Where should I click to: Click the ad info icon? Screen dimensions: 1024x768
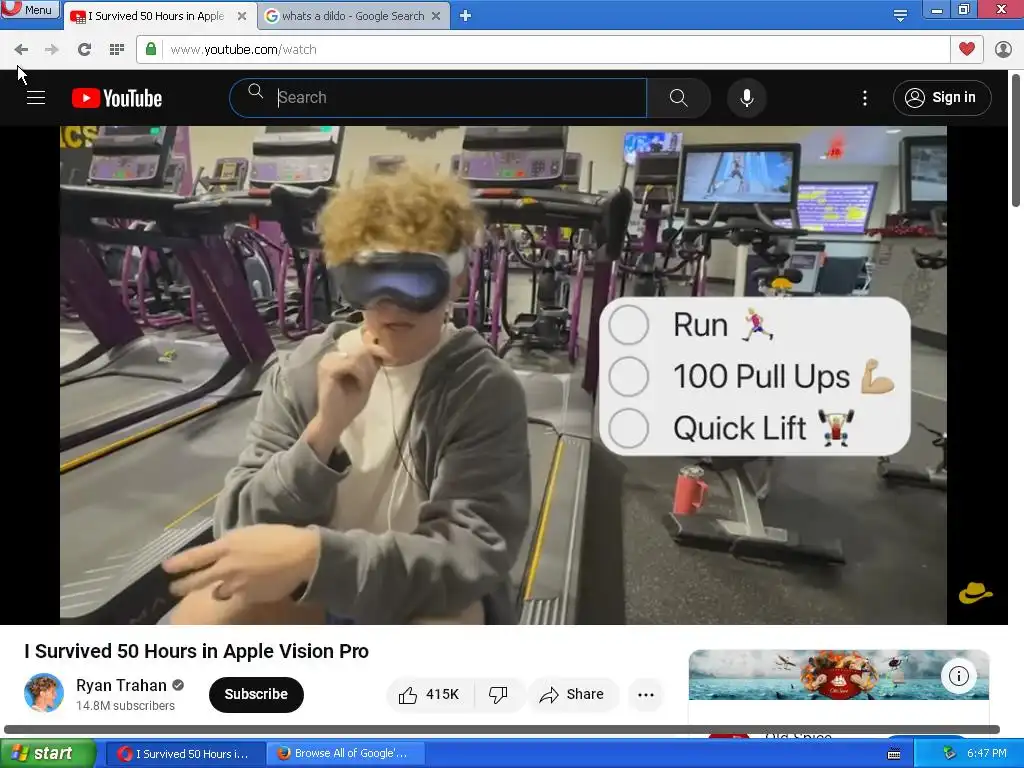tap(959, 676)
